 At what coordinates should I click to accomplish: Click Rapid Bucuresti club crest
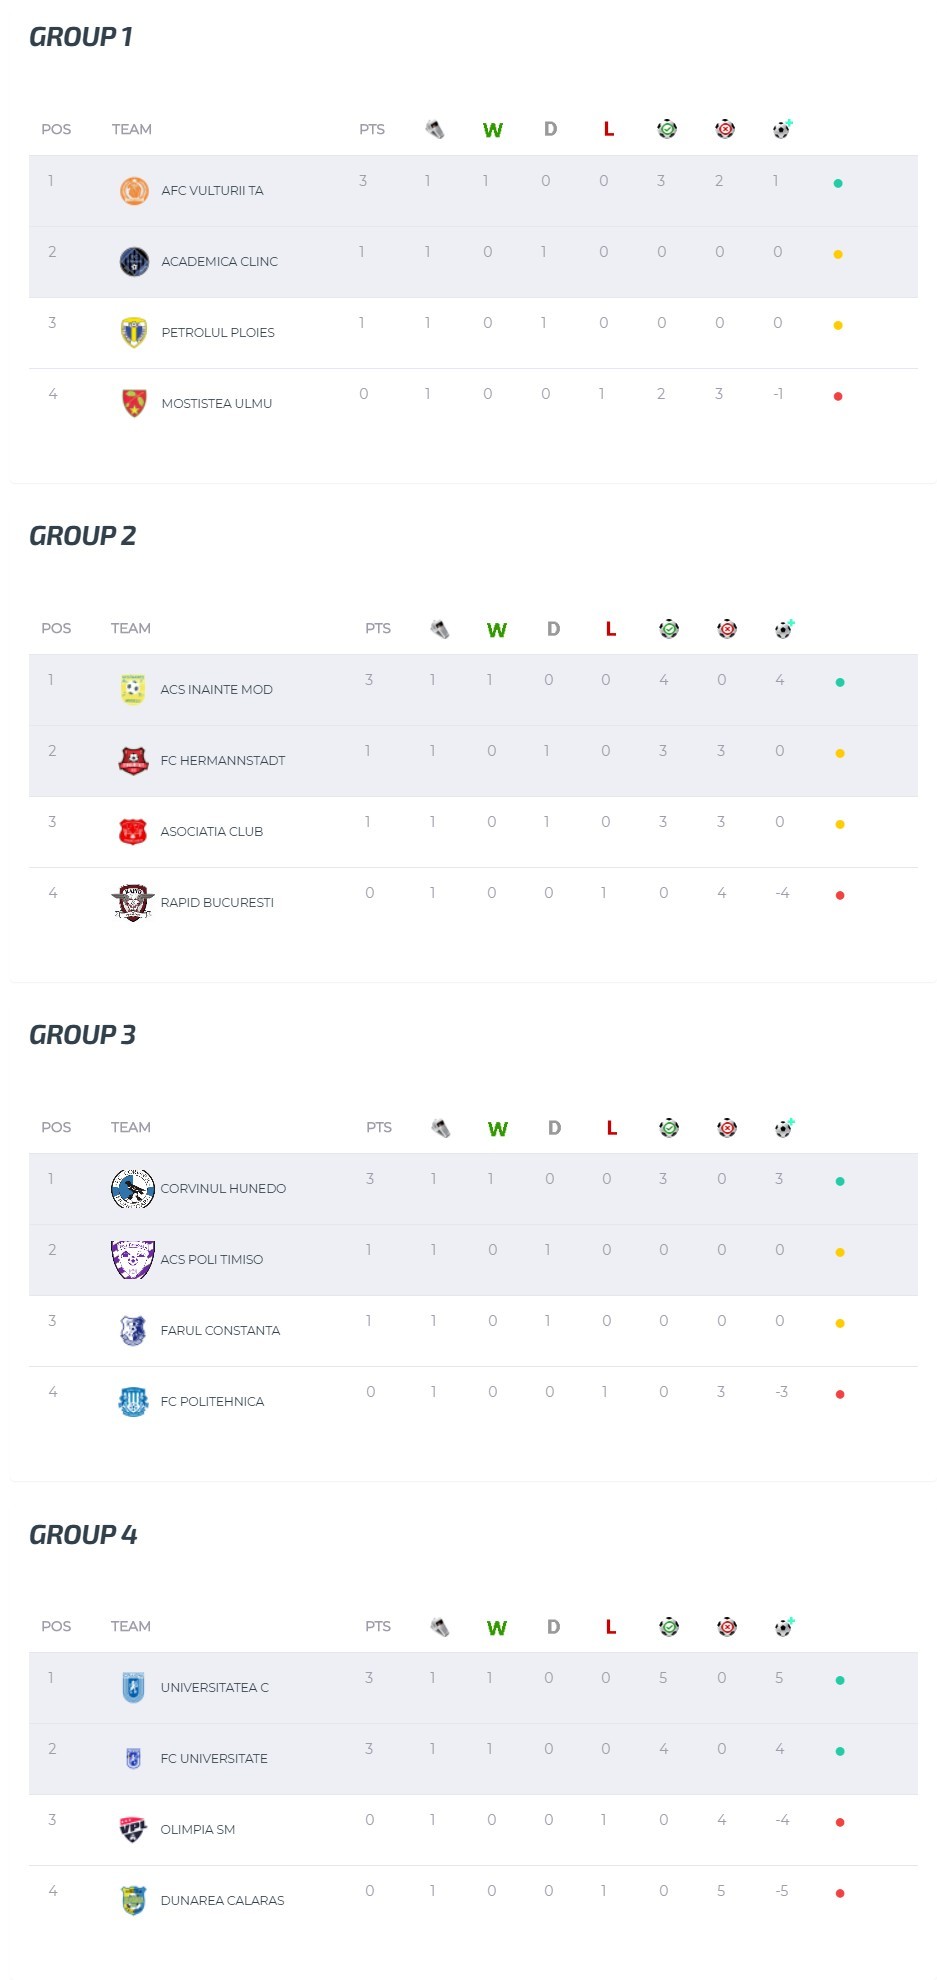pyautogui.click(x=133, y=902)
